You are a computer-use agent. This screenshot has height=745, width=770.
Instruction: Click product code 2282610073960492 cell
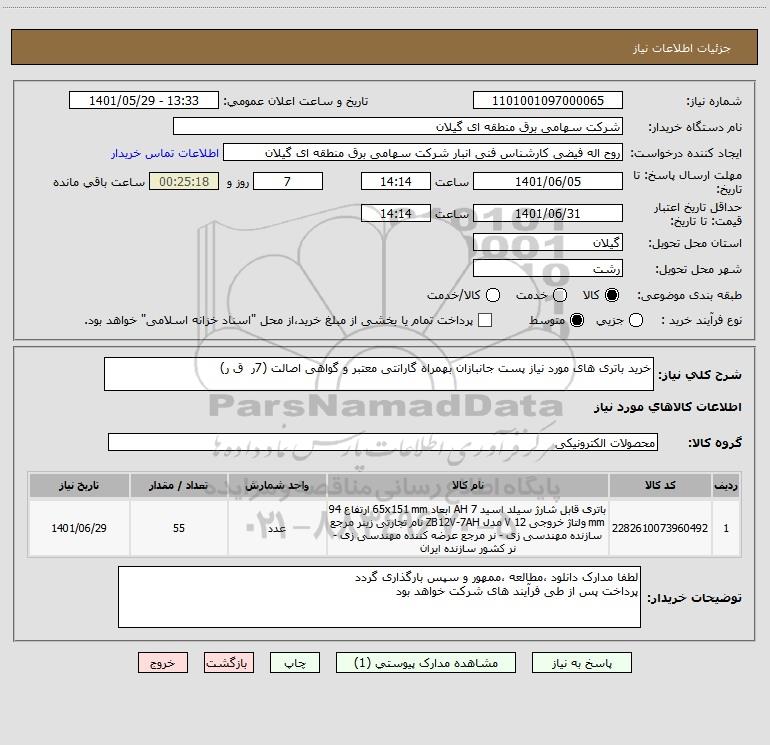tap(660, 528)
